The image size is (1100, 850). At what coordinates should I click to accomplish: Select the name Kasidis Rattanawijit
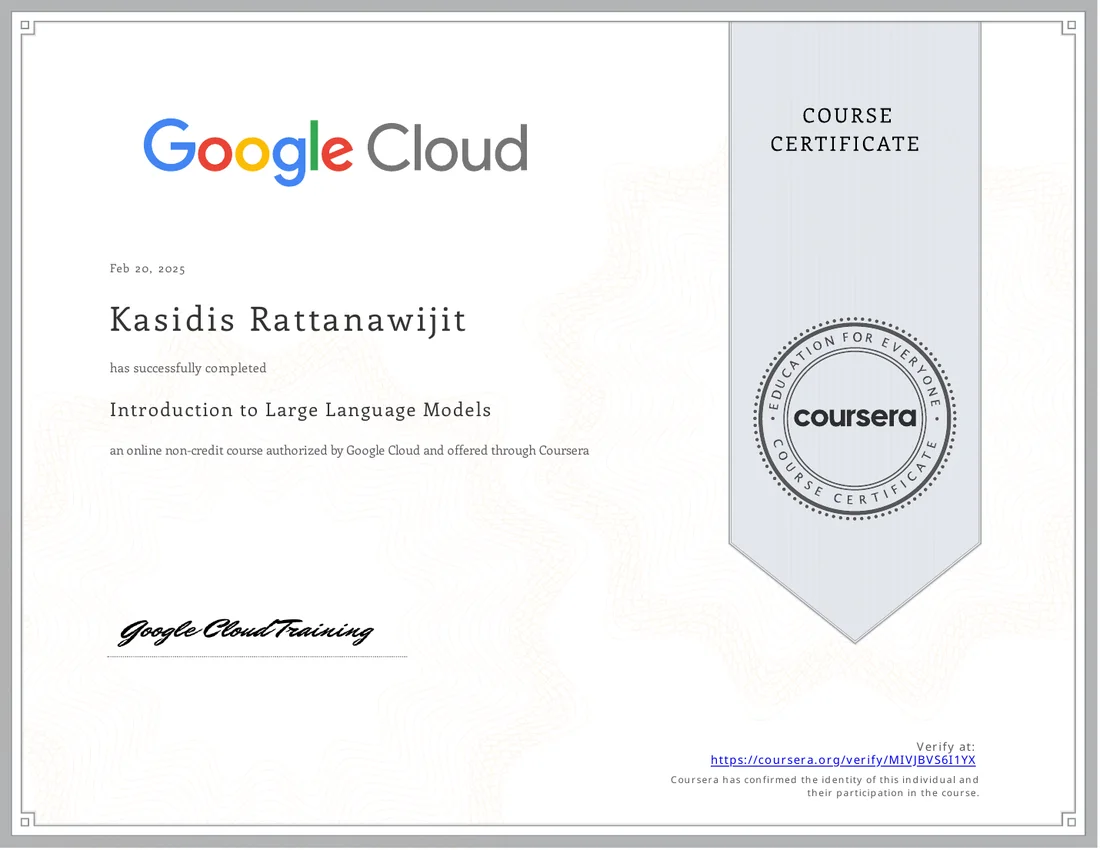click(288, 321)
